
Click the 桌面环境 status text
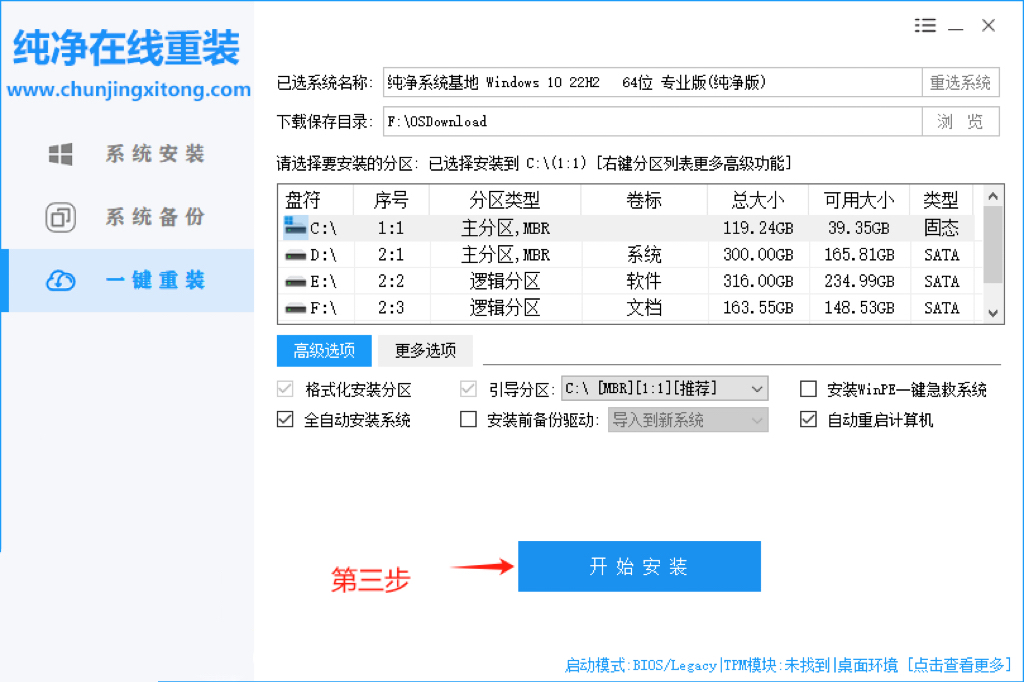(868, 665)
